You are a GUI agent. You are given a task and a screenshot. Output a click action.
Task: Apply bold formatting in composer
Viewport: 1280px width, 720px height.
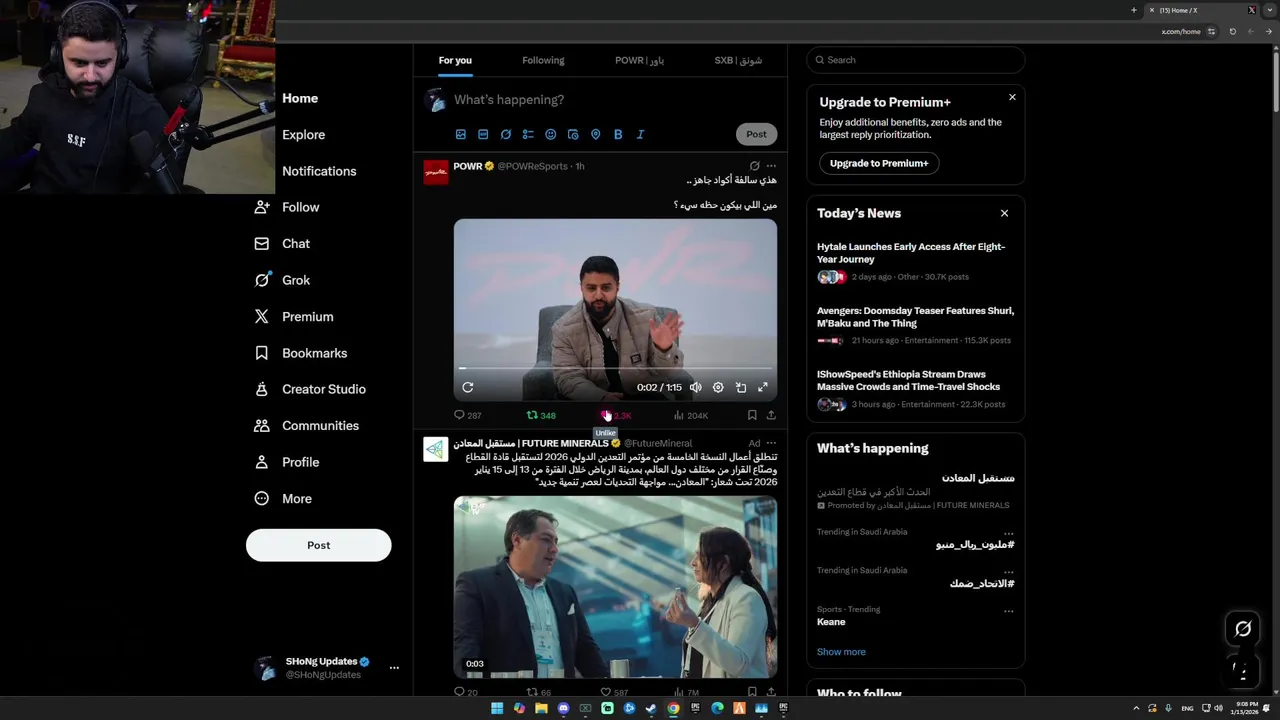point(618,134)
